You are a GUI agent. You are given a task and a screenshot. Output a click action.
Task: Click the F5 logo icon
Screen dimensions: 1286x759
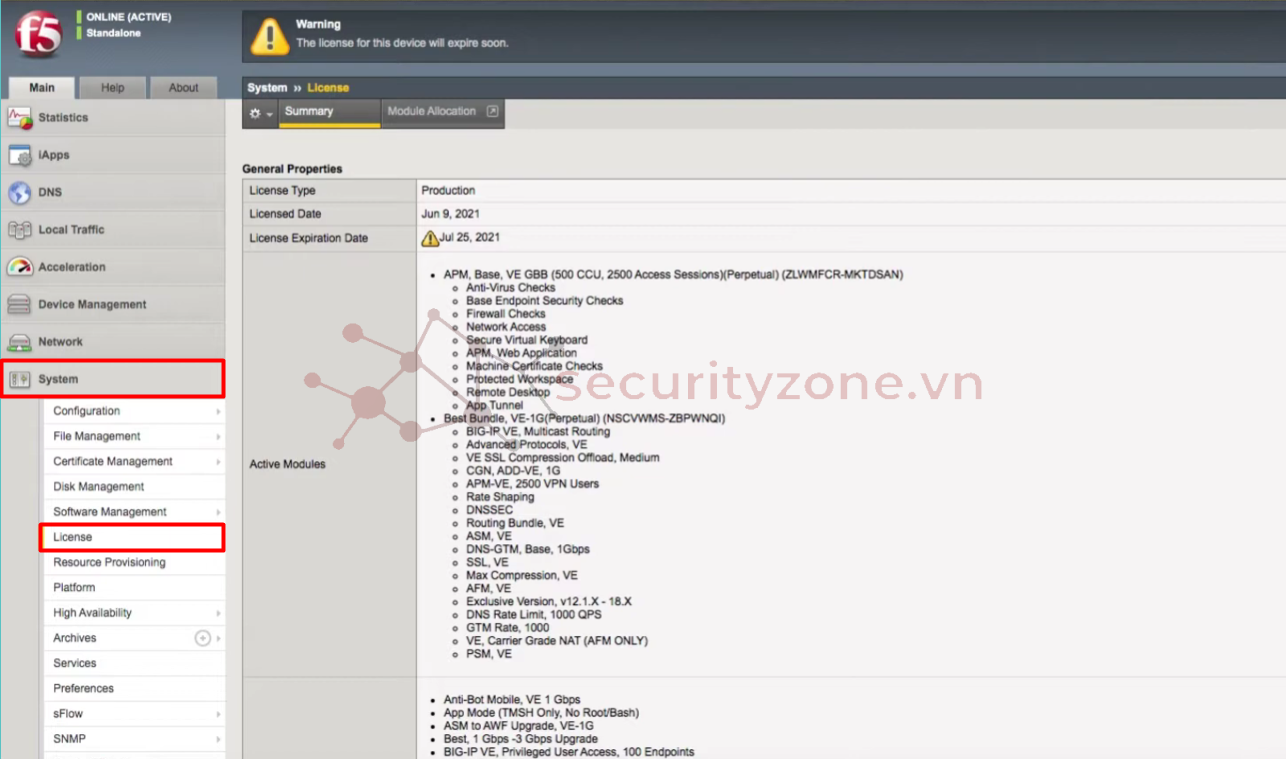[x=38, y=35]
